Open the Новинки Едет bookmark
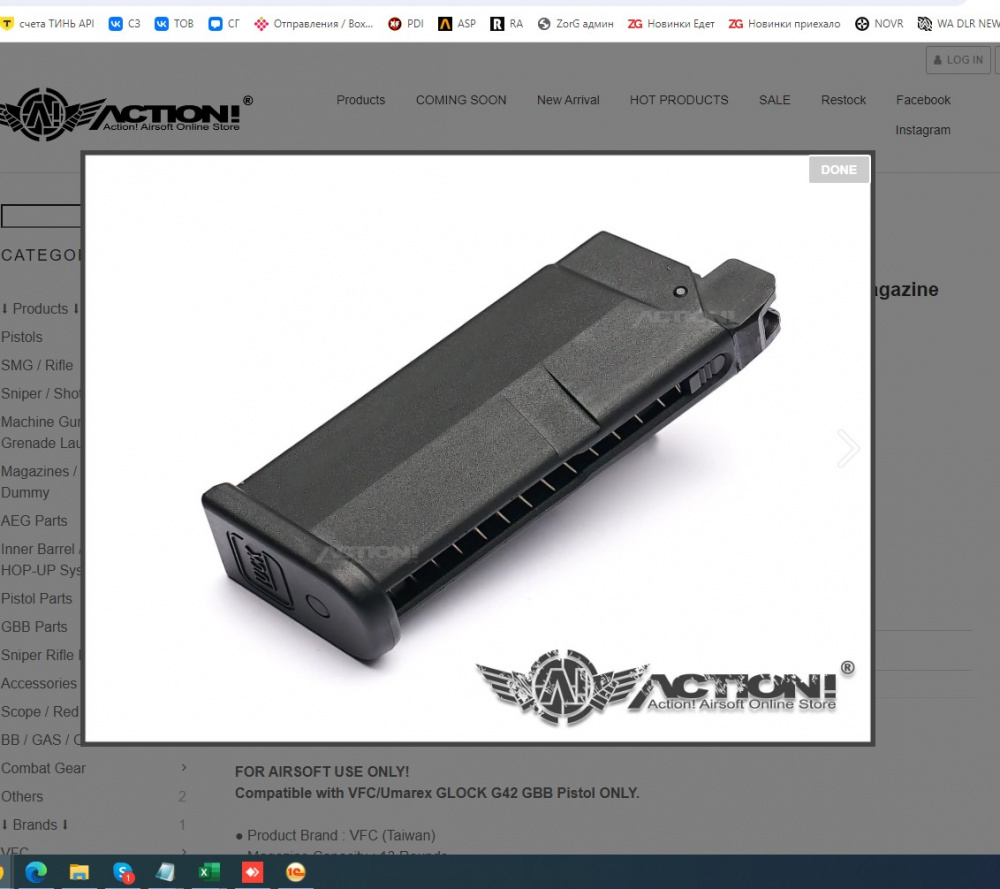The width and height of the screenshot is (1000, 889). 671,24
